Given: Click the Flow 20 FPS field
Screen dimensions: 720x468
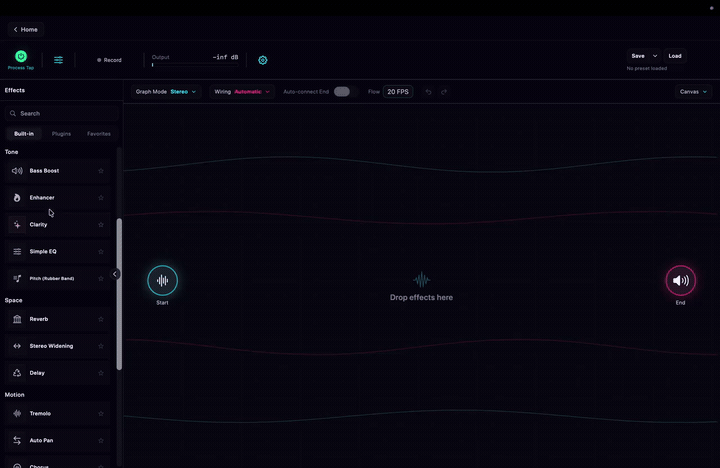Looking at the screenshot, I should click(398, 92).
